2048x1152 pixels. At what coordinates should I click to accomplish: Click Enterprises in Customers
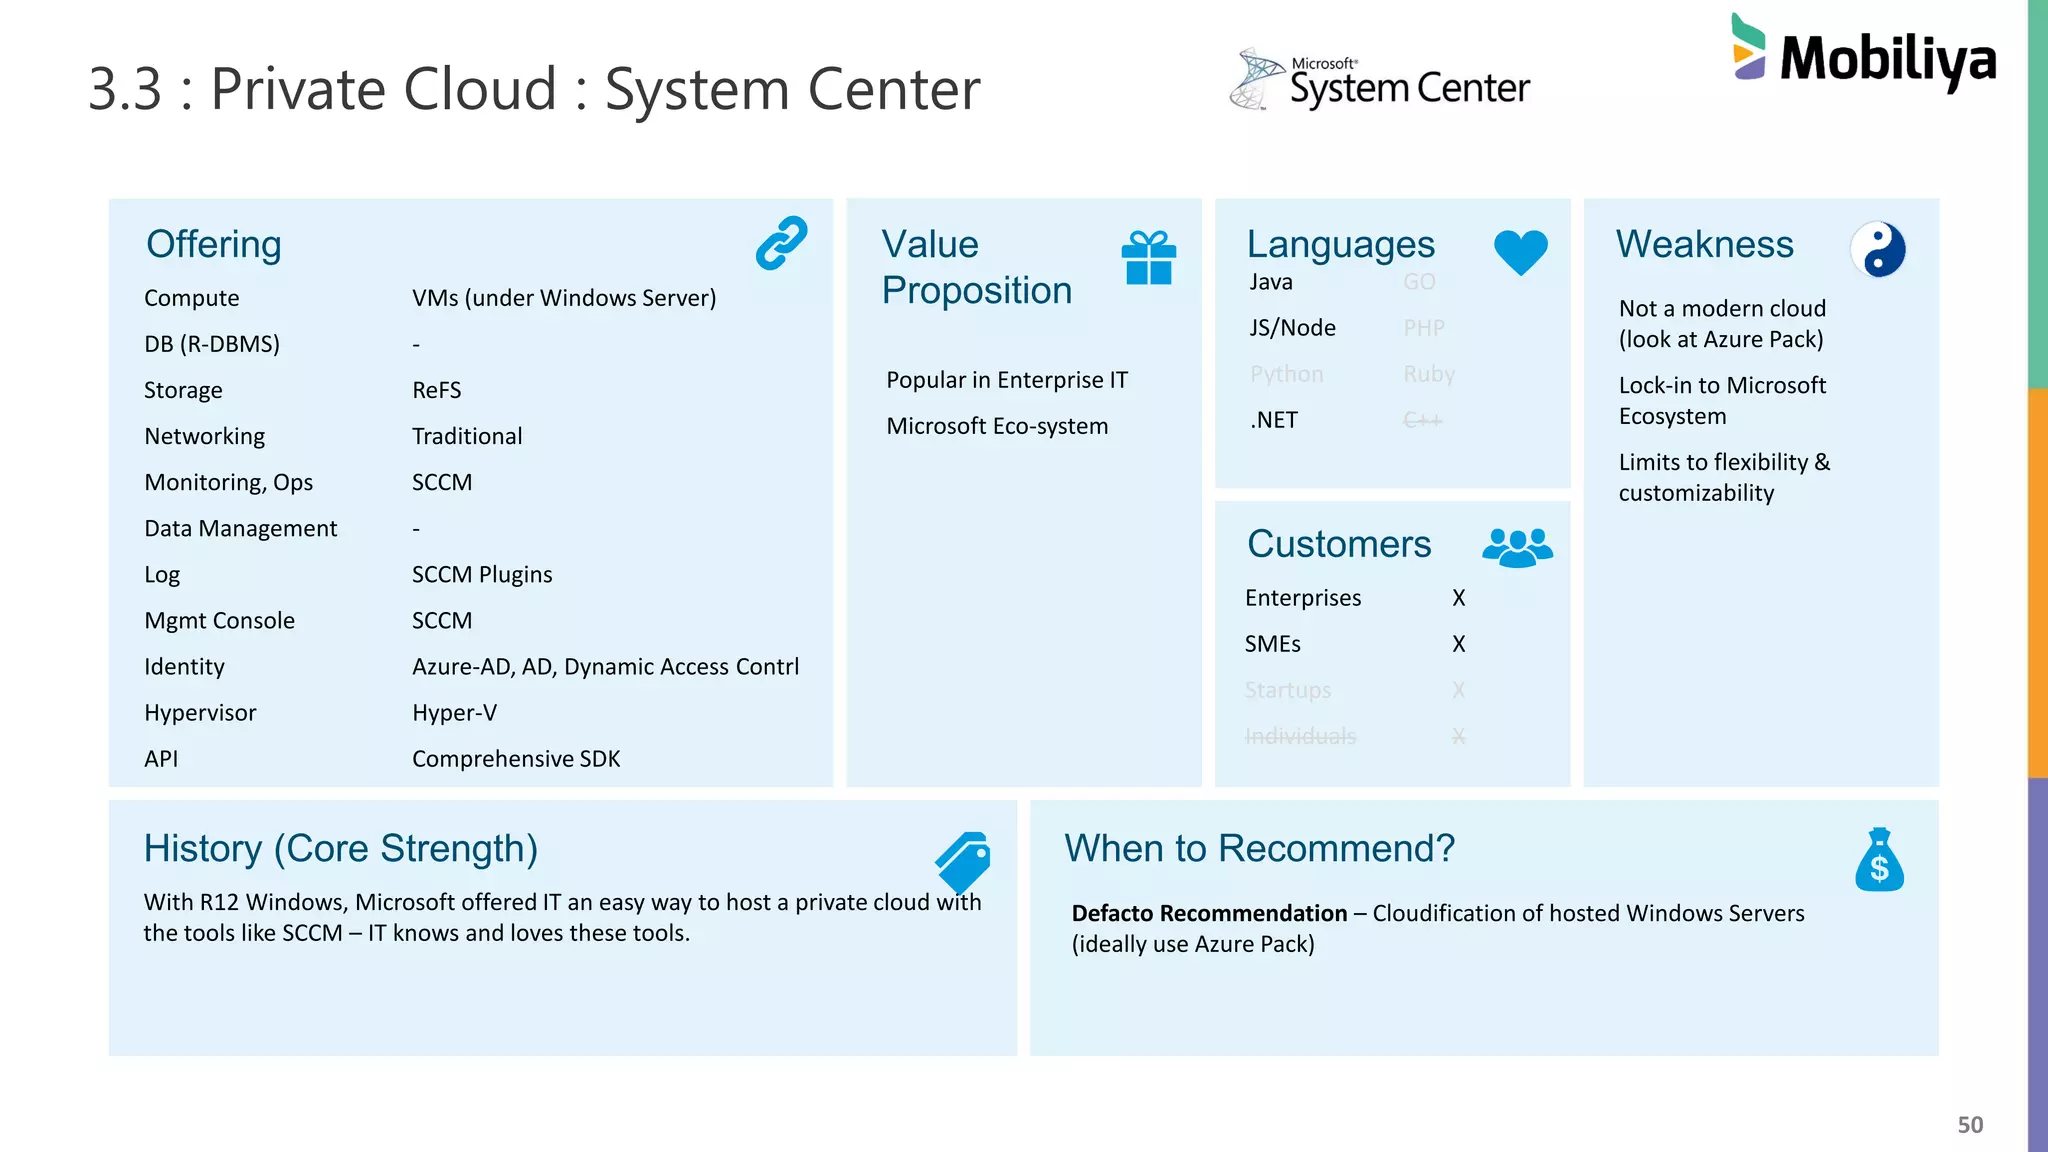coord(1303,598)
